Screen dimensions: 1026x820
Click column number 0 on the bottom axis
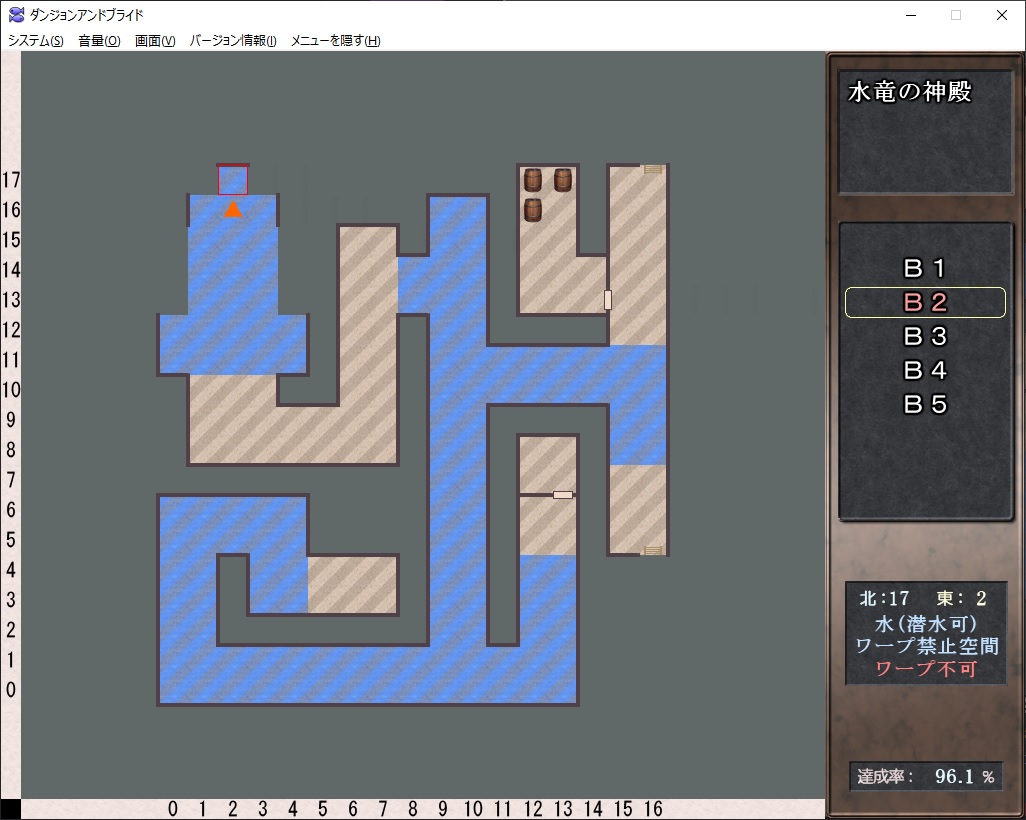point(173,810)
